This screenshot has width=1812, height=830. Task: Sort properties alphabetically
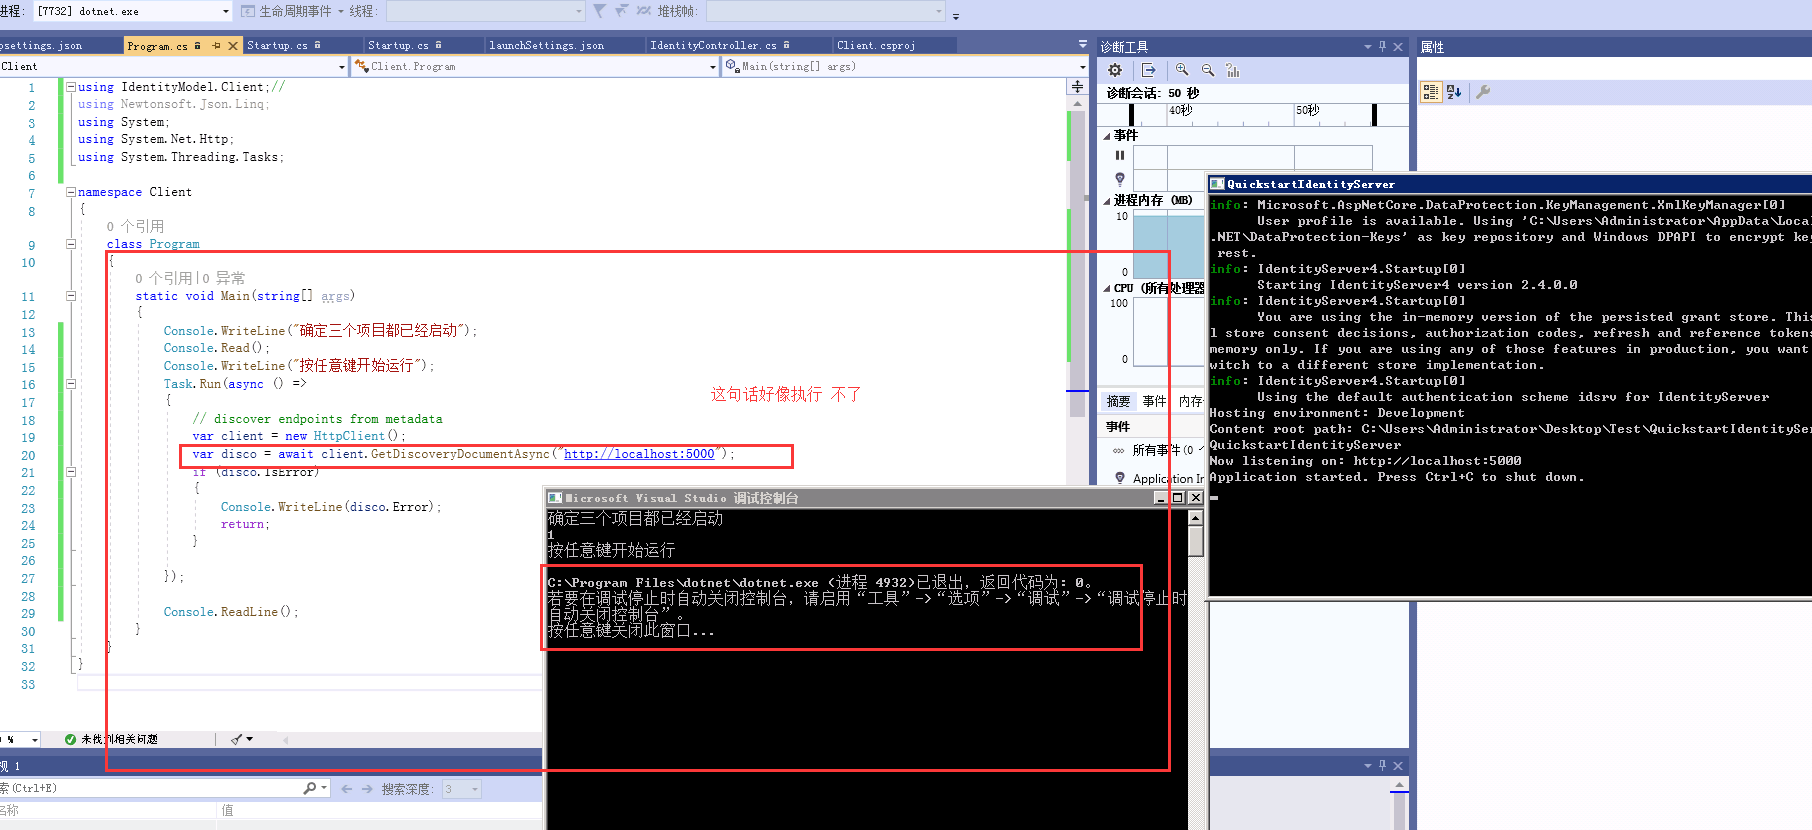coord(1454,92)
